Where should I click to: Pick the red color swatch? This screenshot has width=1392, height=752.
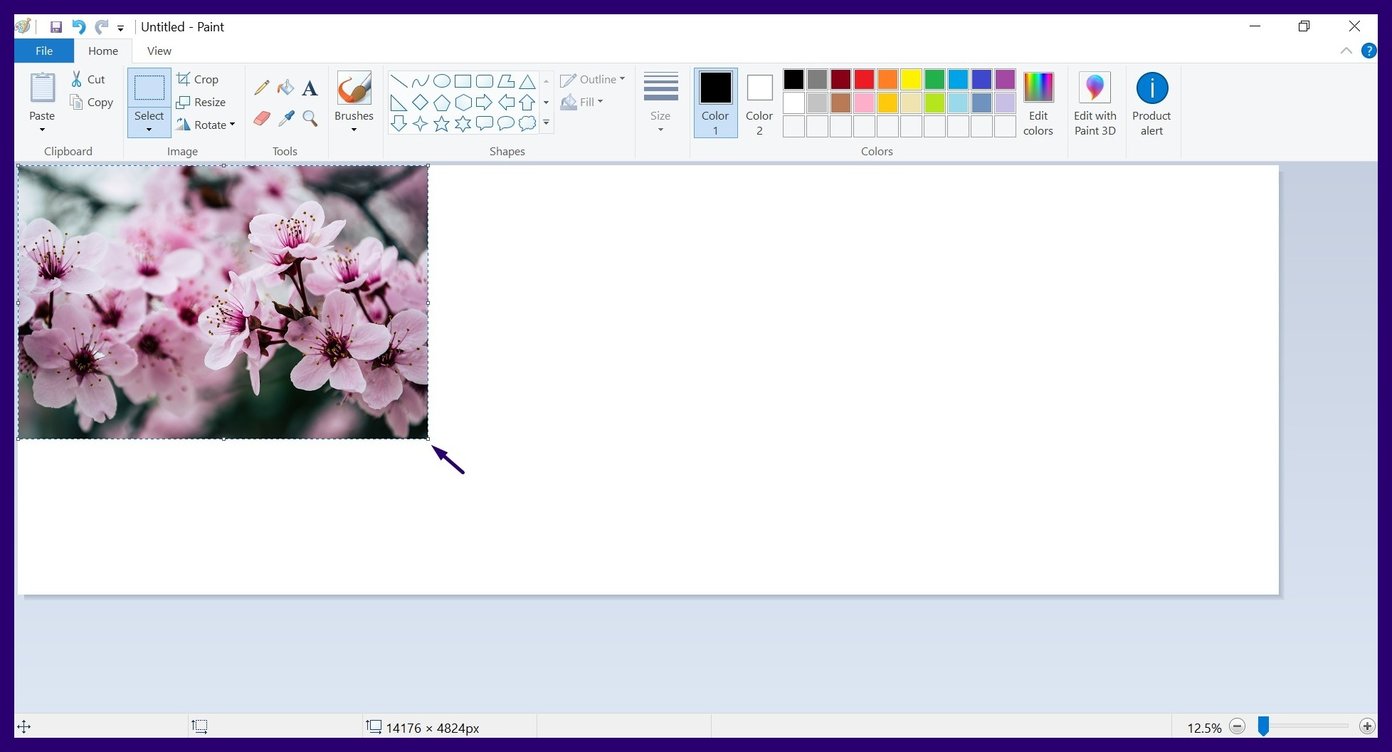863,79
